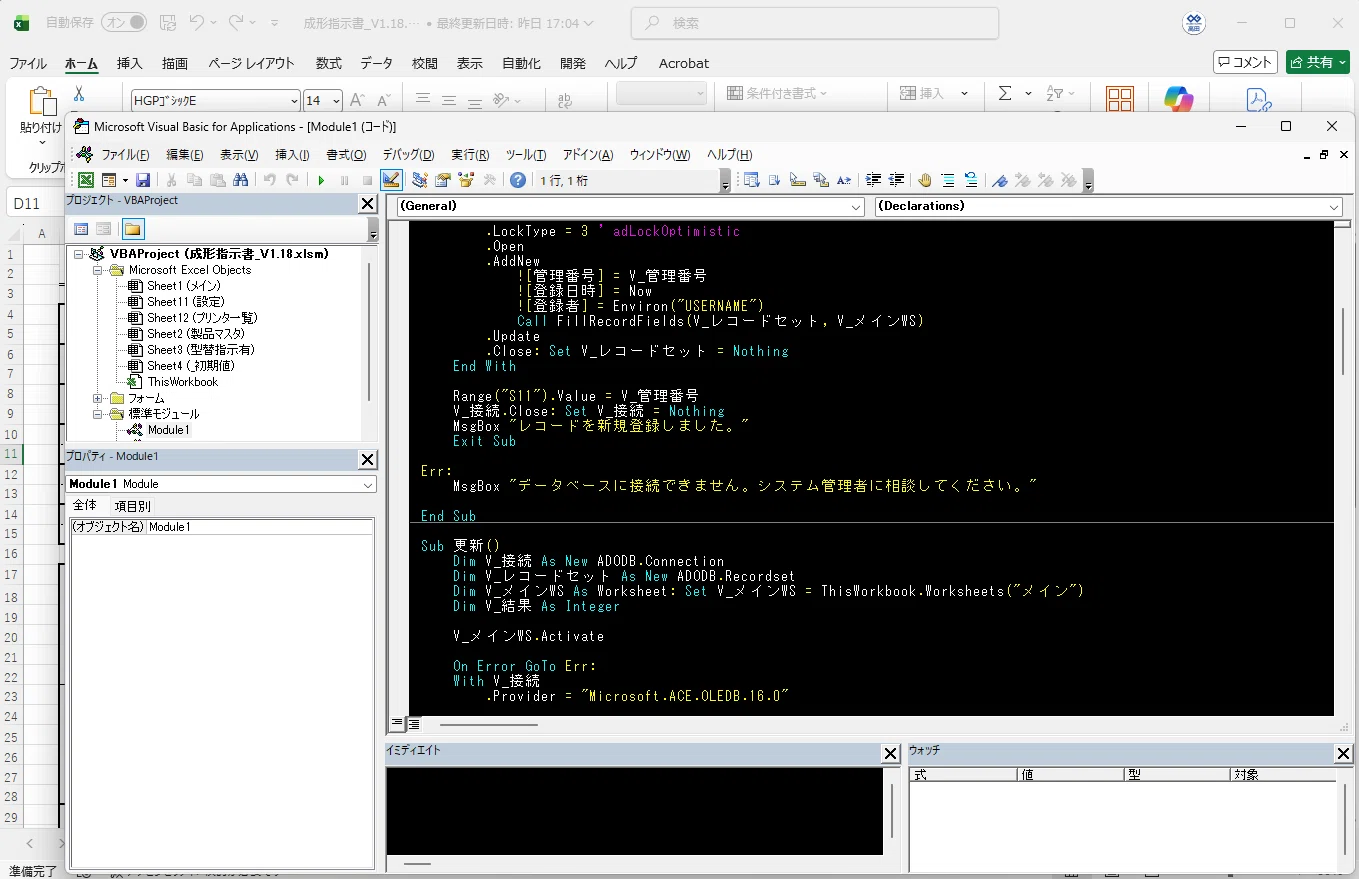
Task: Click the Outdent icon in Edit toolbar
Action: [896, 180]
